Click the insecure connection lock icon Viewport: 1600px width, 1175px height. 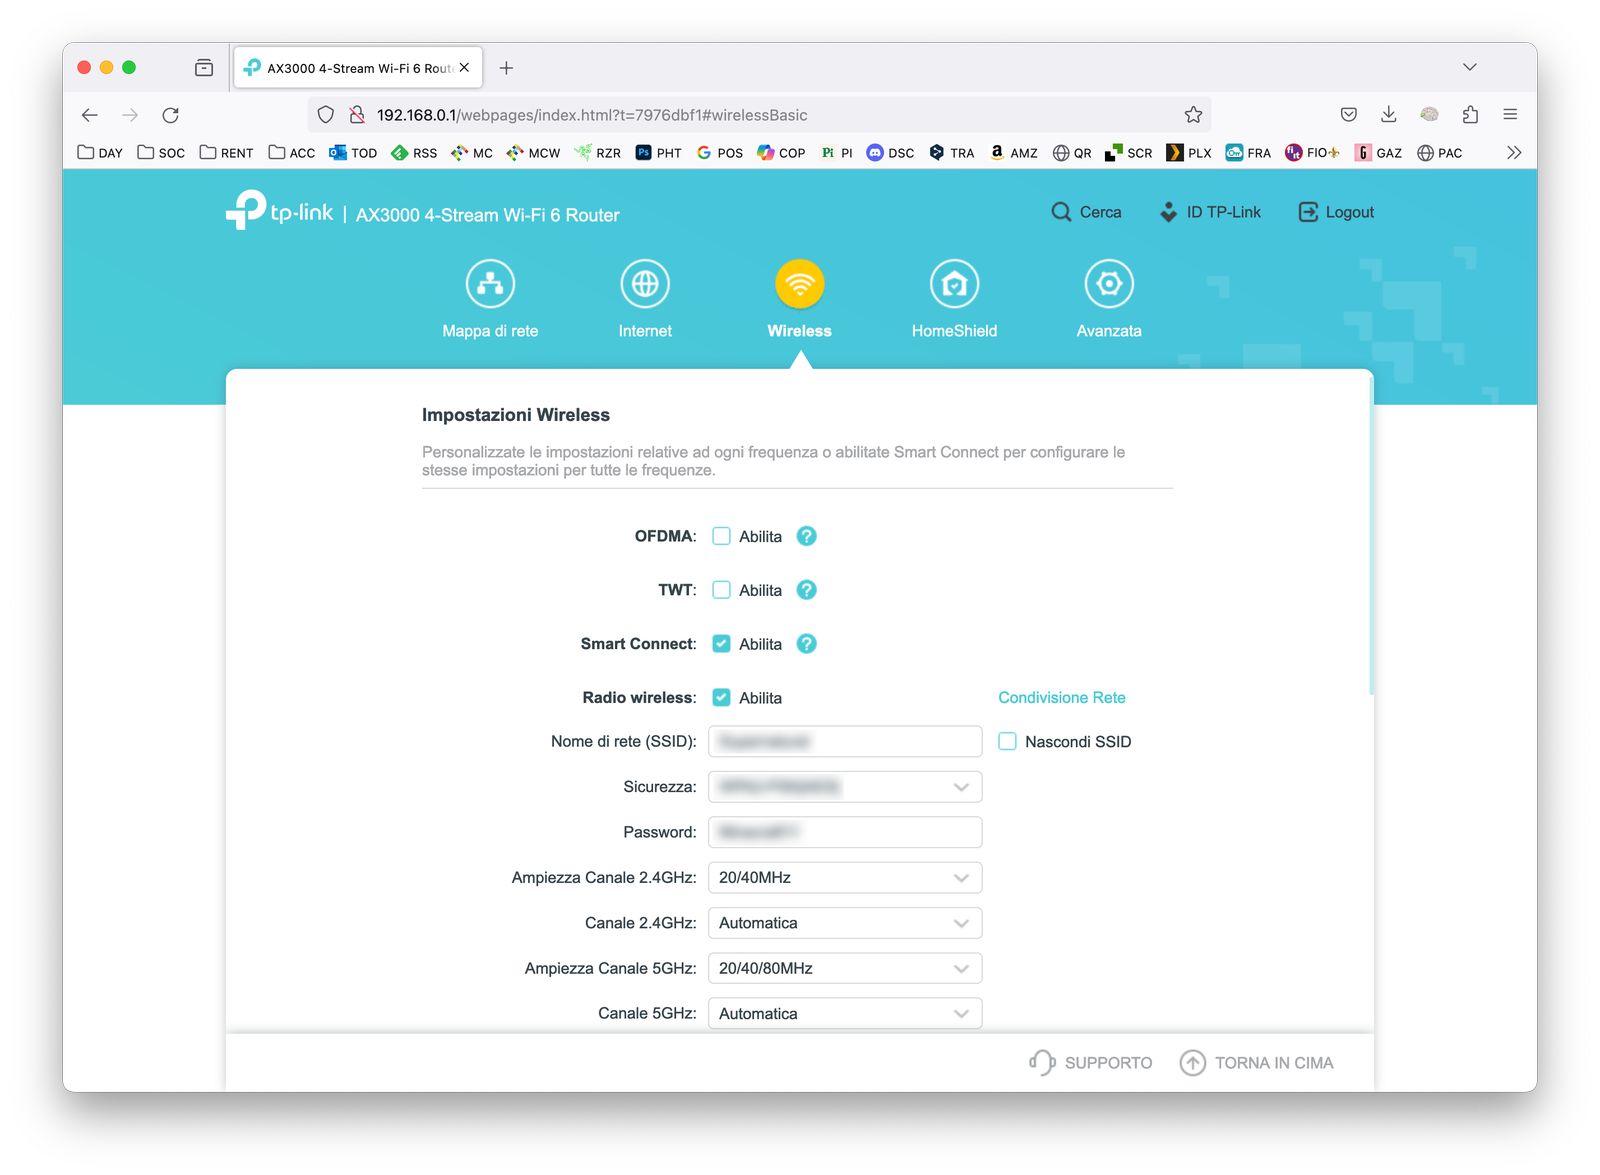(x=357, y=115)
